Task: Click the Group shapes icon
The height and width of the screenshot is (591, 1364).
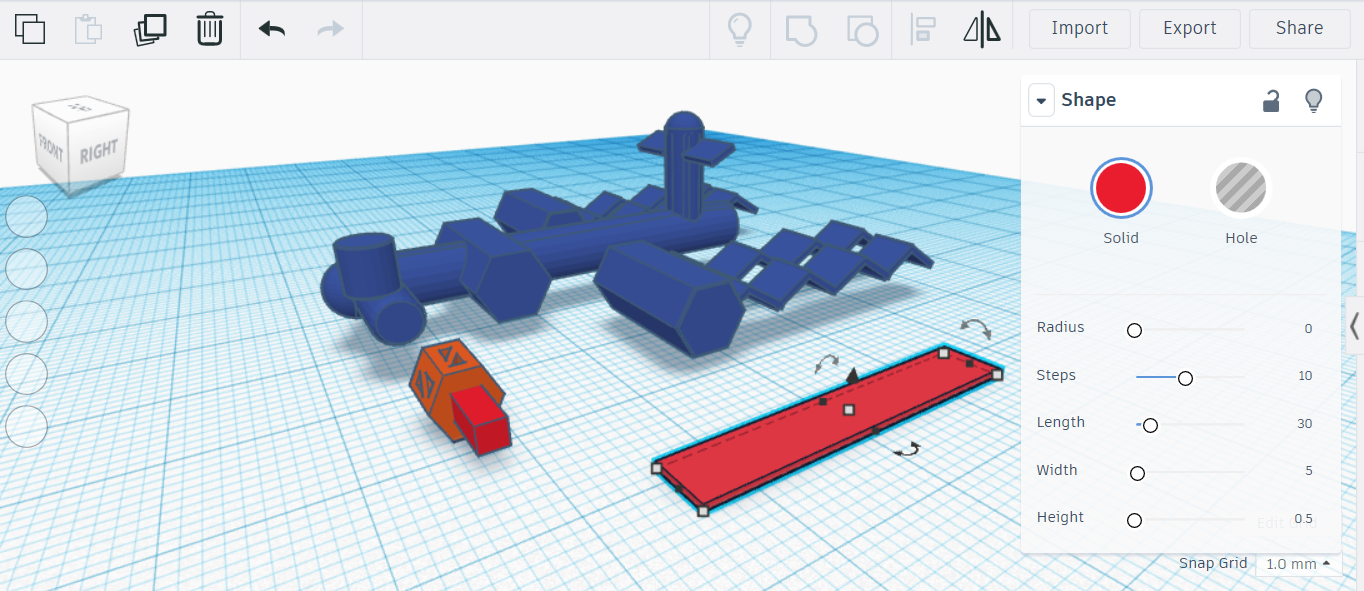Action: (800, 29)
